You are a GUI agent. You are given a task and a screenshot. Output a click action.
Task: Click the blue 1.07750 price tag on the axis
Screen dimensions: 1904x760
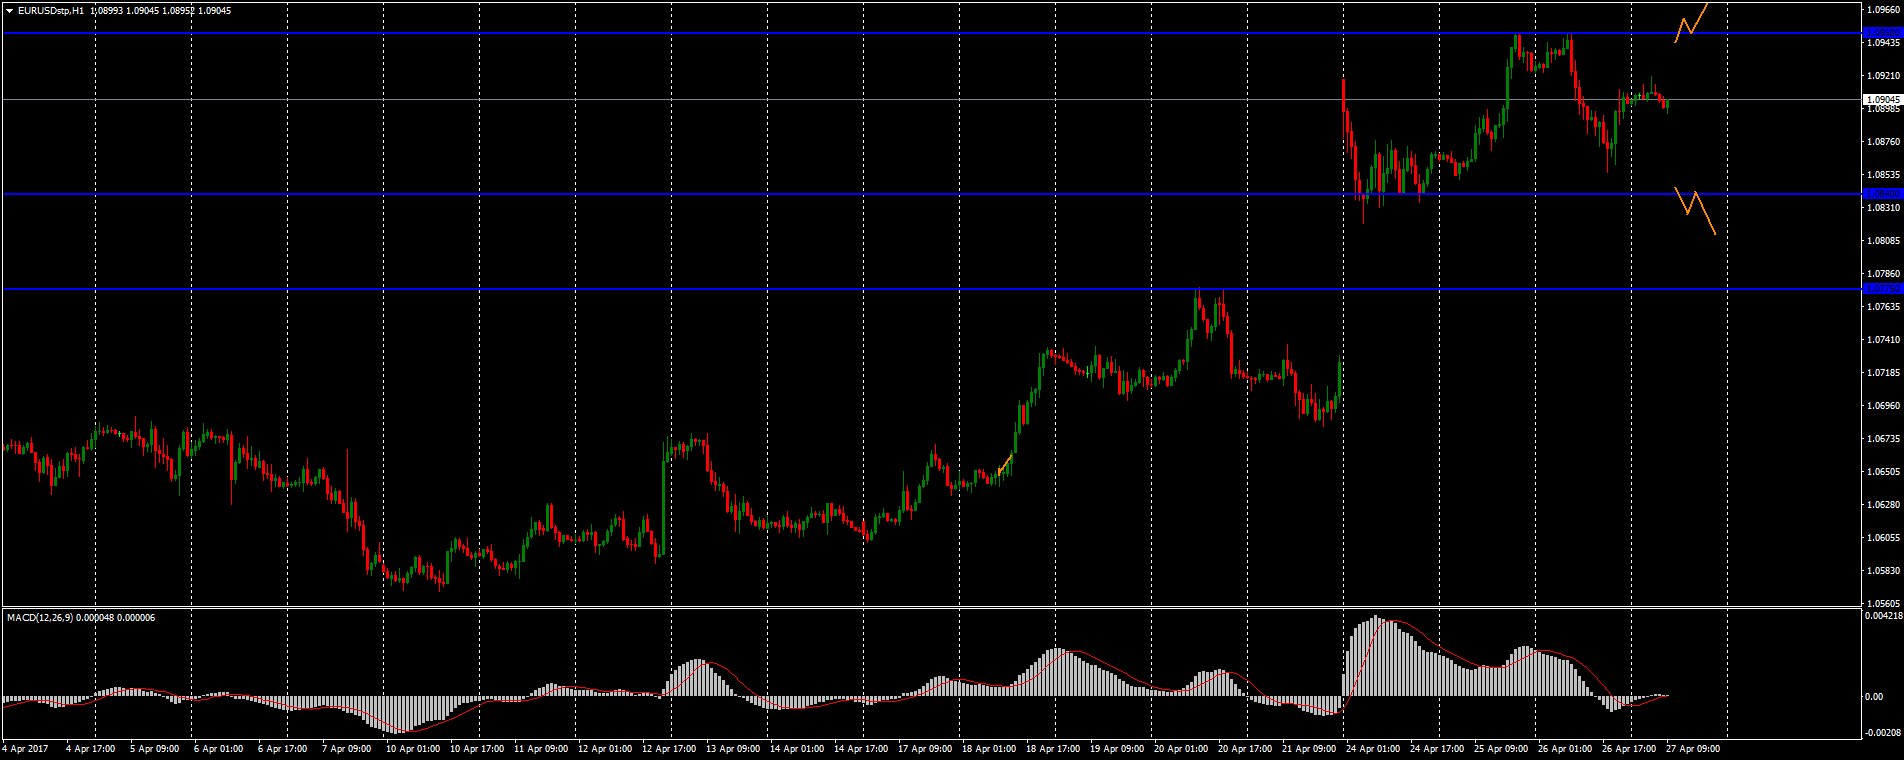(1883, 289)
